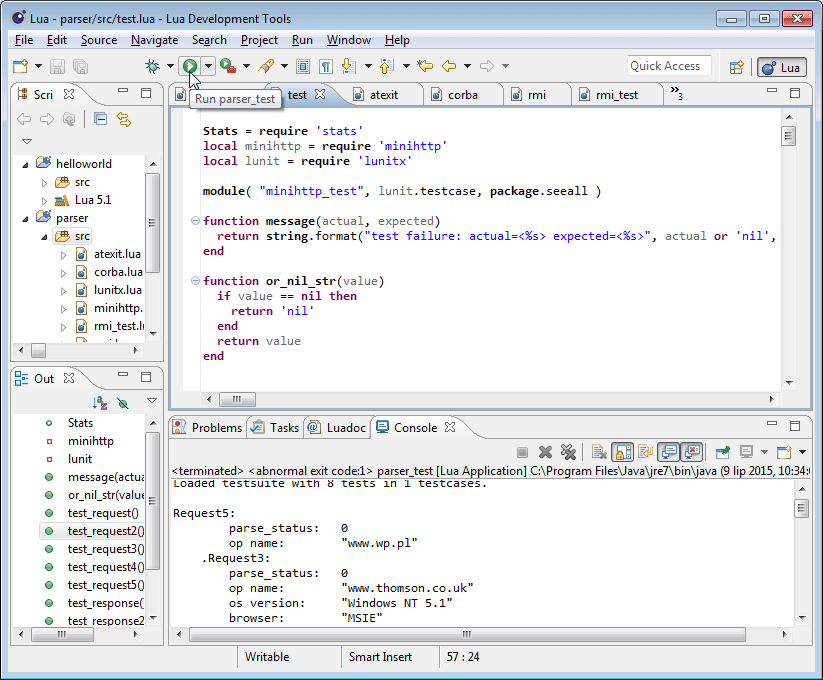This screenshot has height=680, width=823.
Task: Open the Project menu
Action: click(x=259, y=40)
